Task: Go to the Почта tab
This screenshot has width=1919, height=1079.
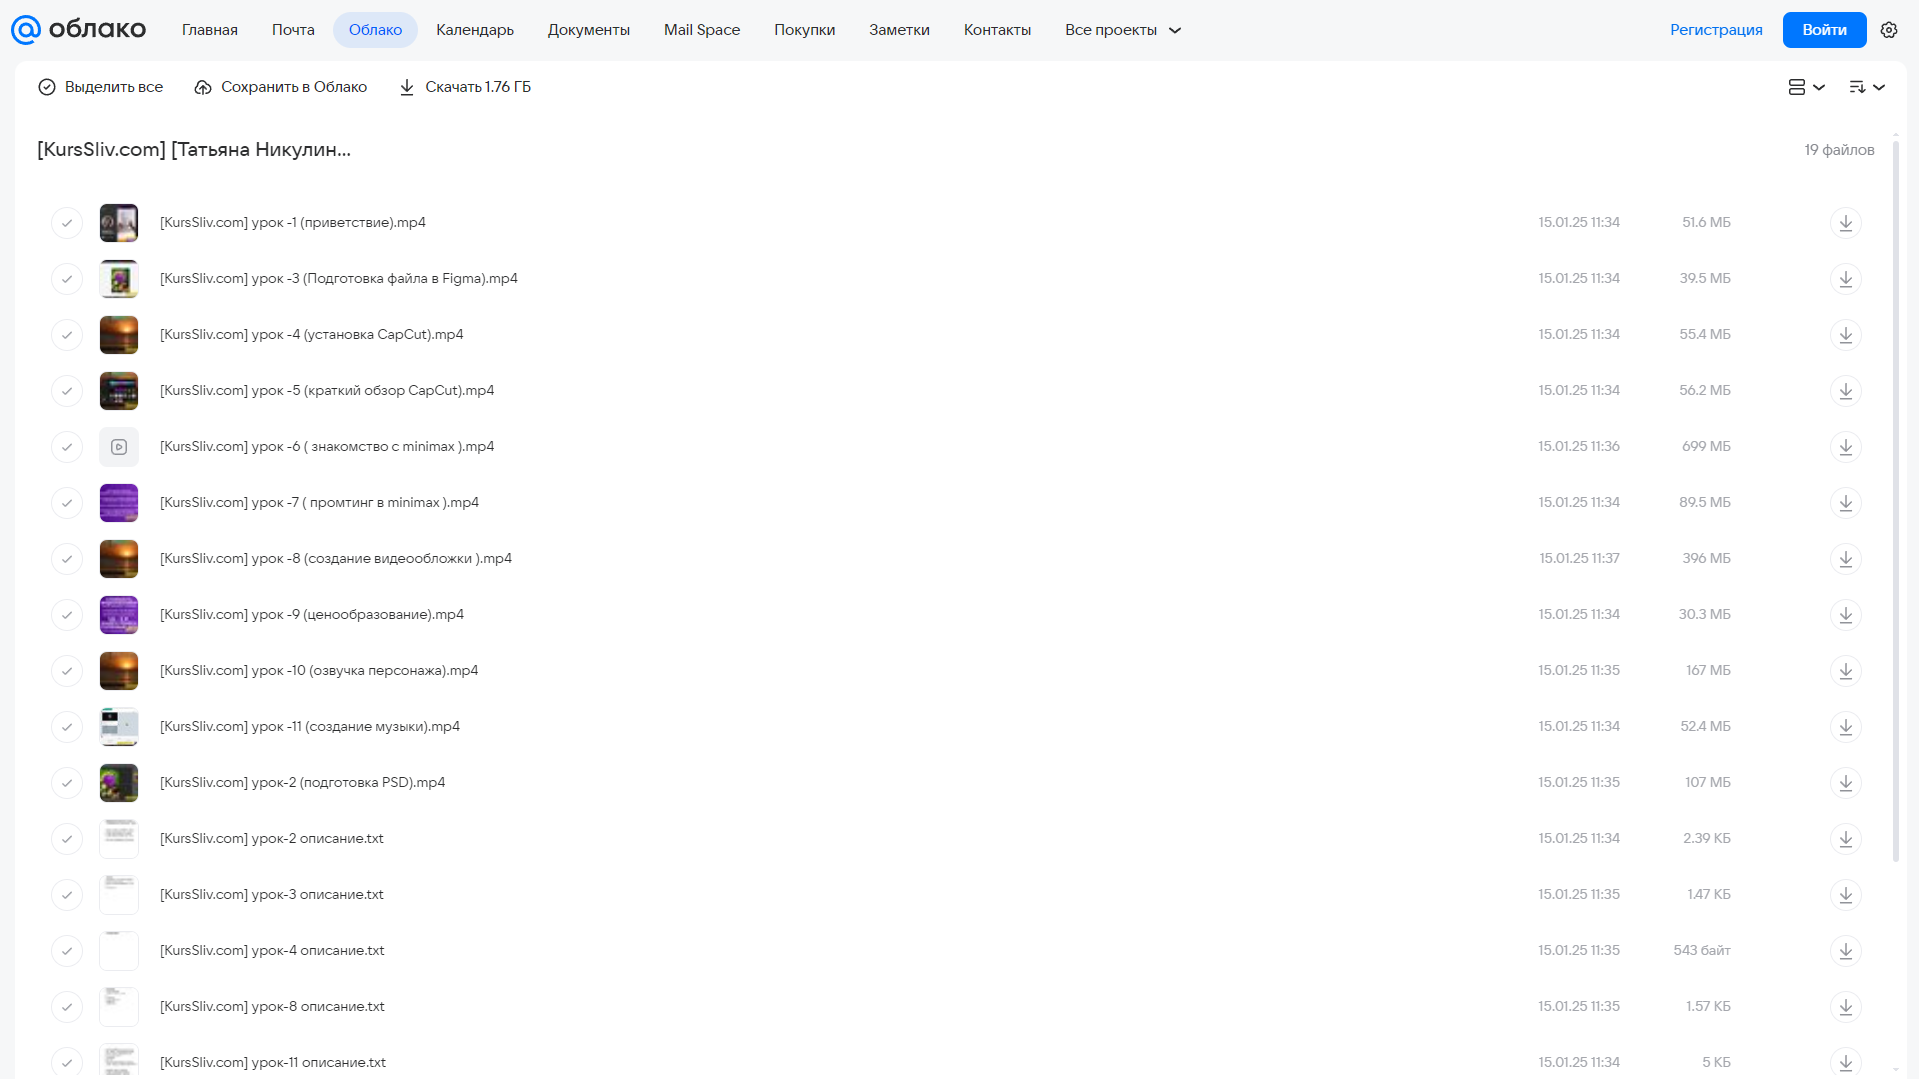Action: pyautogui.click(x=293, y=30)
